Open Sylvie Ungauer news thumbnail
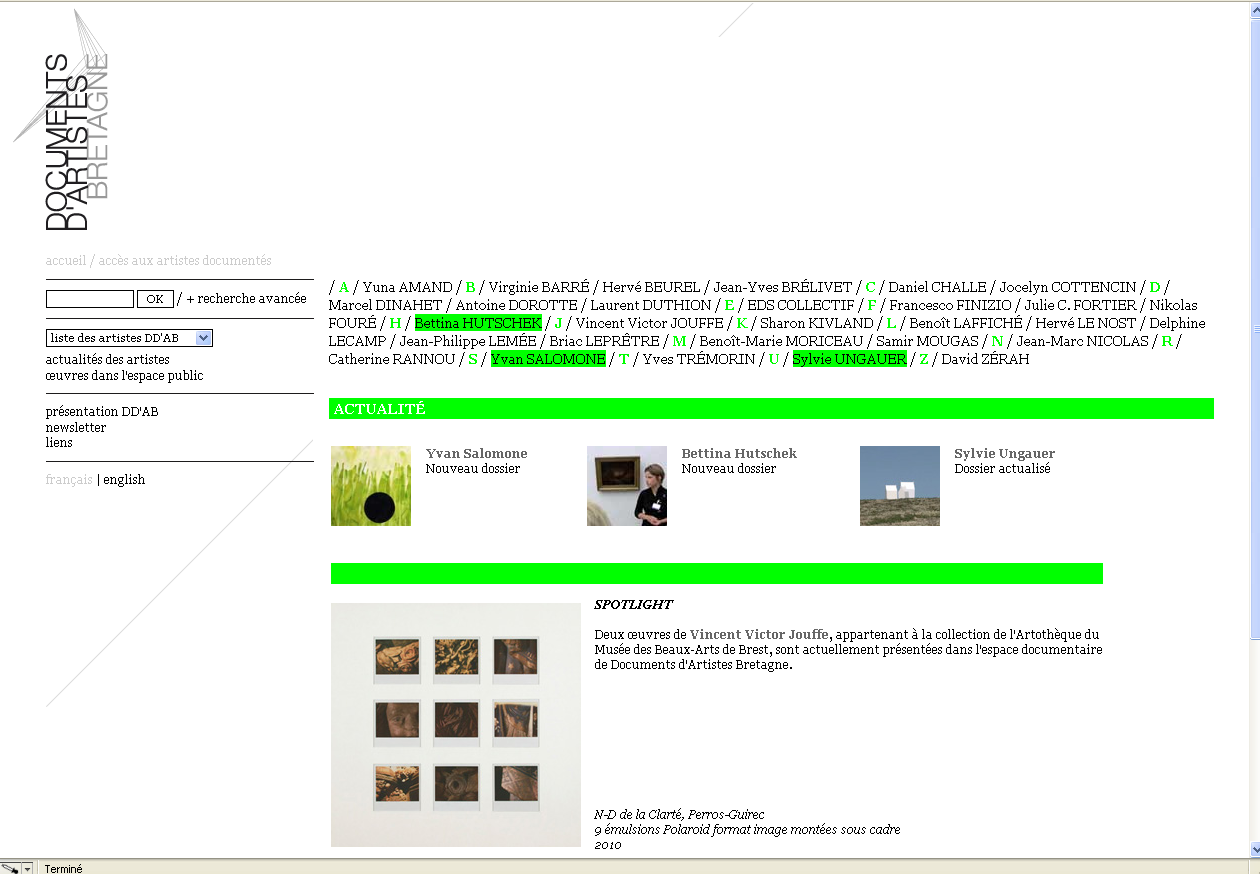The width and height of the screenshot is (1260, 874). (900, 486)
